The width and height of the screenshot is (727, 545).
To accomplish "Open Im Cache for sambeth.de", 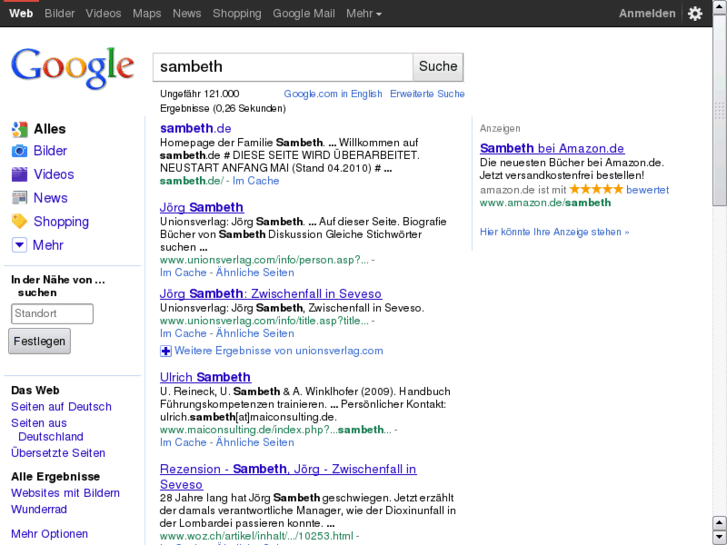I will point(255,181).
